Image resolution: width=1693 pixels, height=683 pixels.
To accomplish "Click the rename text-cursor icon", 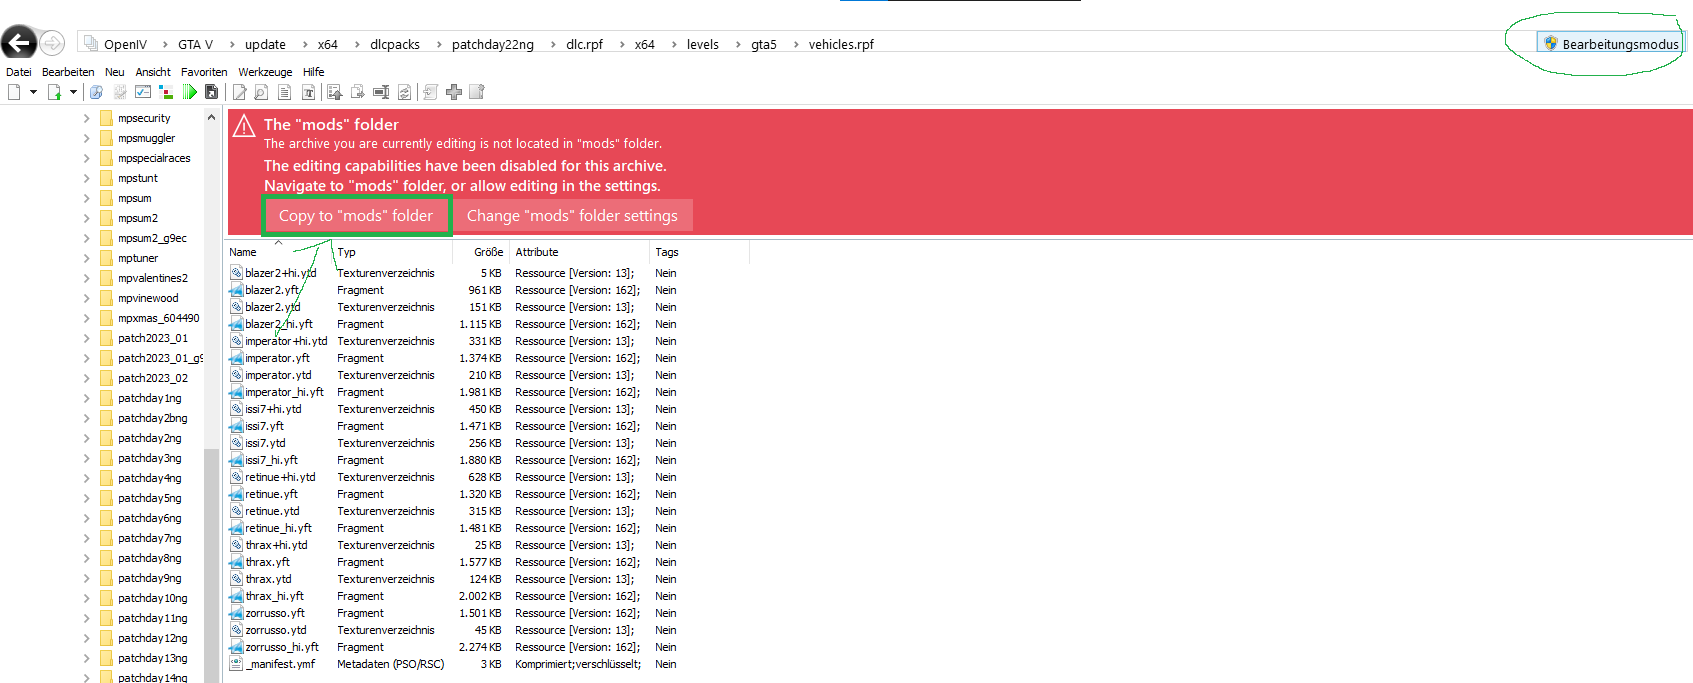I will (x=381, y=92).
